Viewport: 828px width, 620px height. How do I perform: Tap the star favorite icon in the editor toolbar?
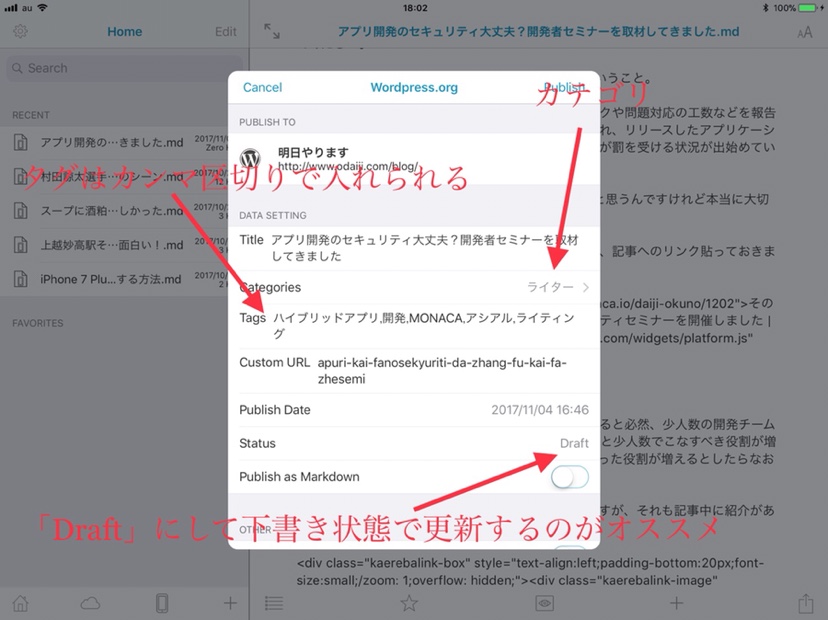pyautogui.click(x=409, y=603)
